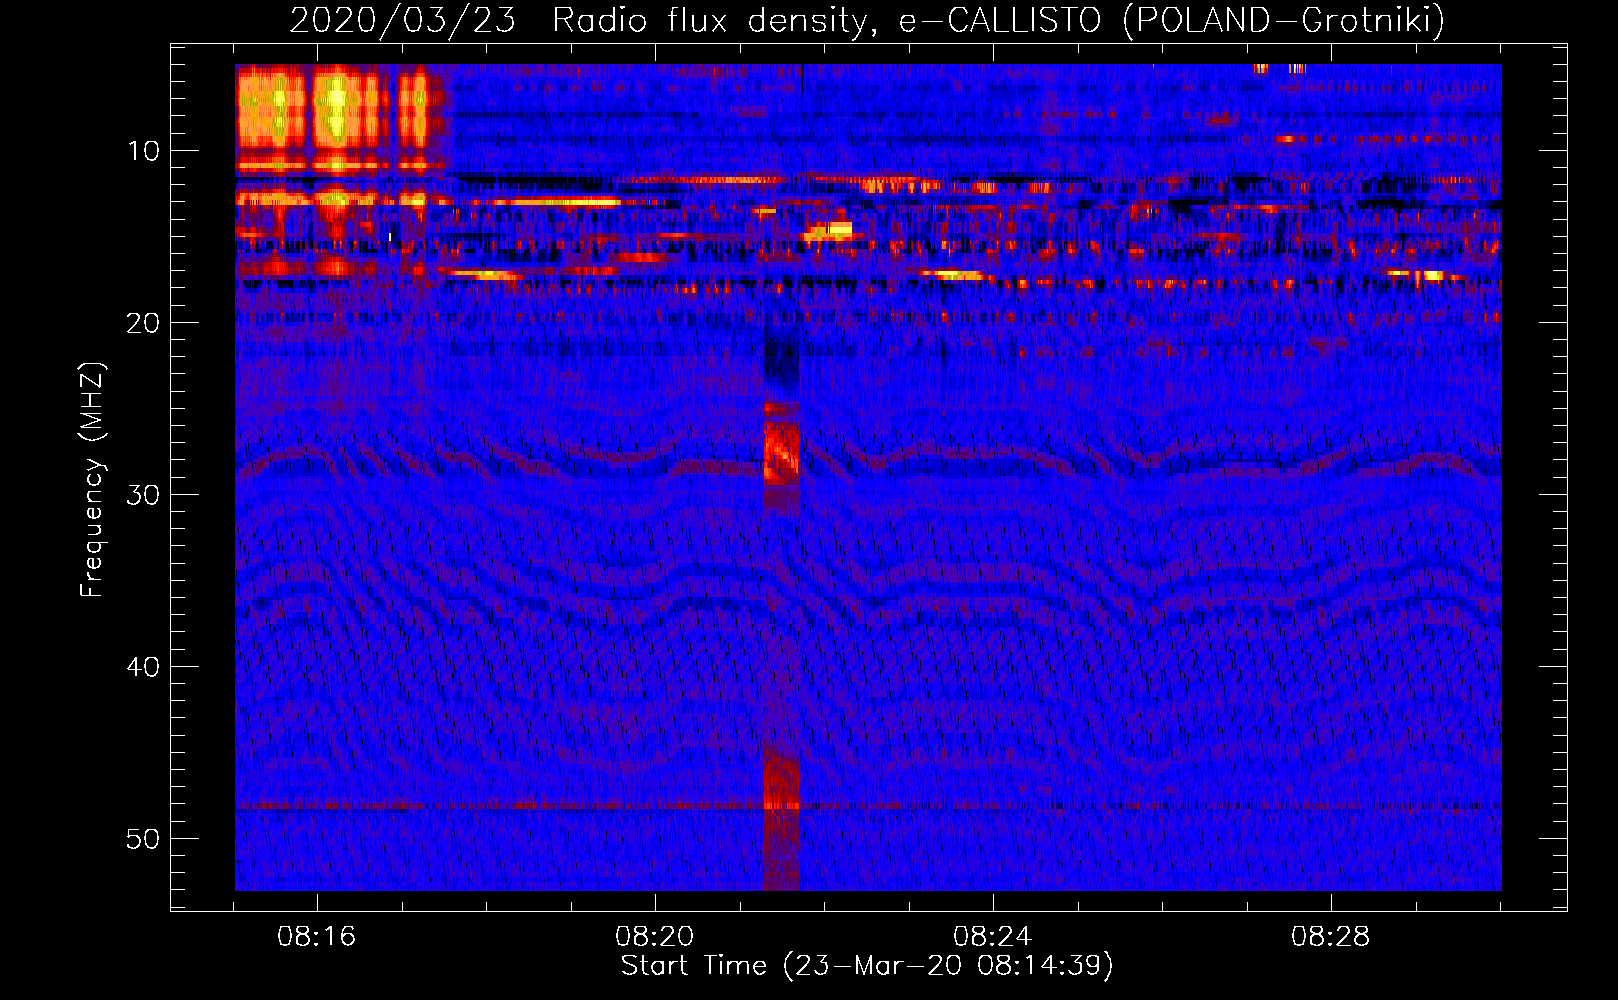Click the 'Frequency (MHZ)' axis label

(x=91, y=480)
